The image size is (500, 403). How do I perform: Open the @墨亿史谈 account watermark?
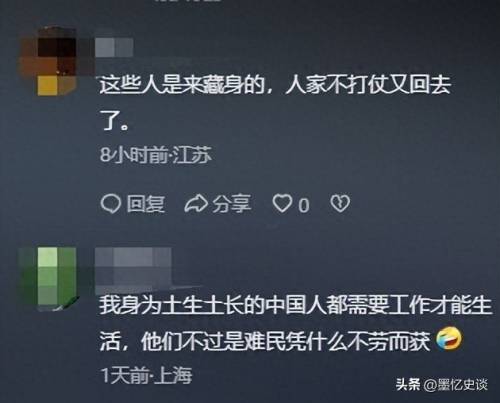click(455, 385)
